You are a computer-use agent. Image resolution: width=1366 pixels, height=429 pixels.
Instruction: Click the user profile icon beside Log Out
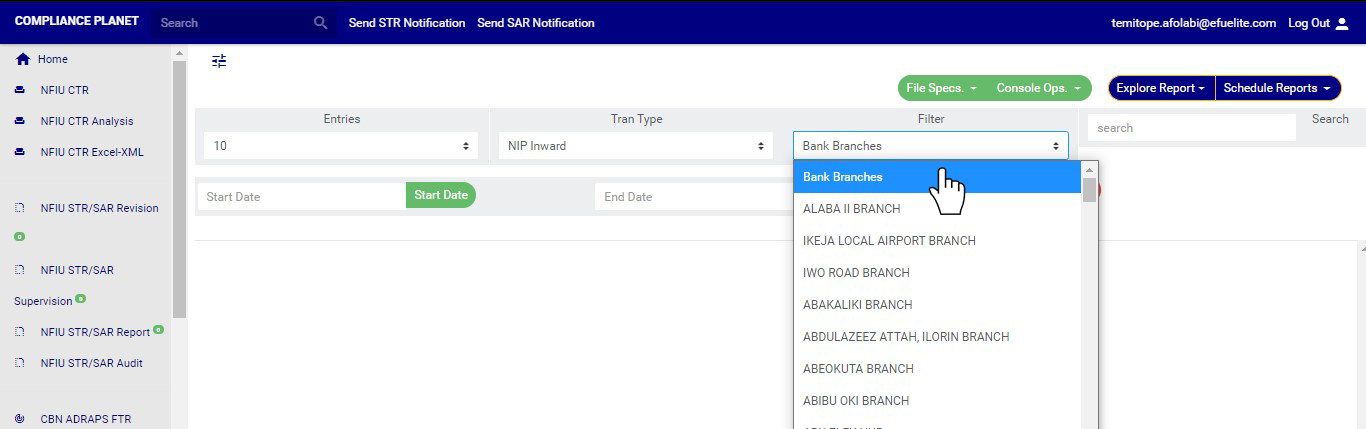tap(1342, 23)
